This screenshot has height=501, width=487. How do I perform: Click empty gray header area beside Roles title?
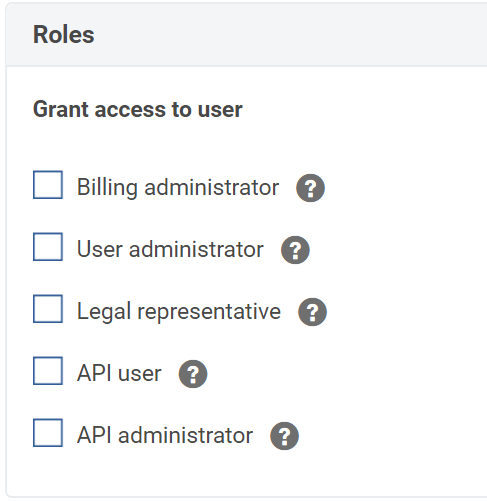[x=290, y=35]
